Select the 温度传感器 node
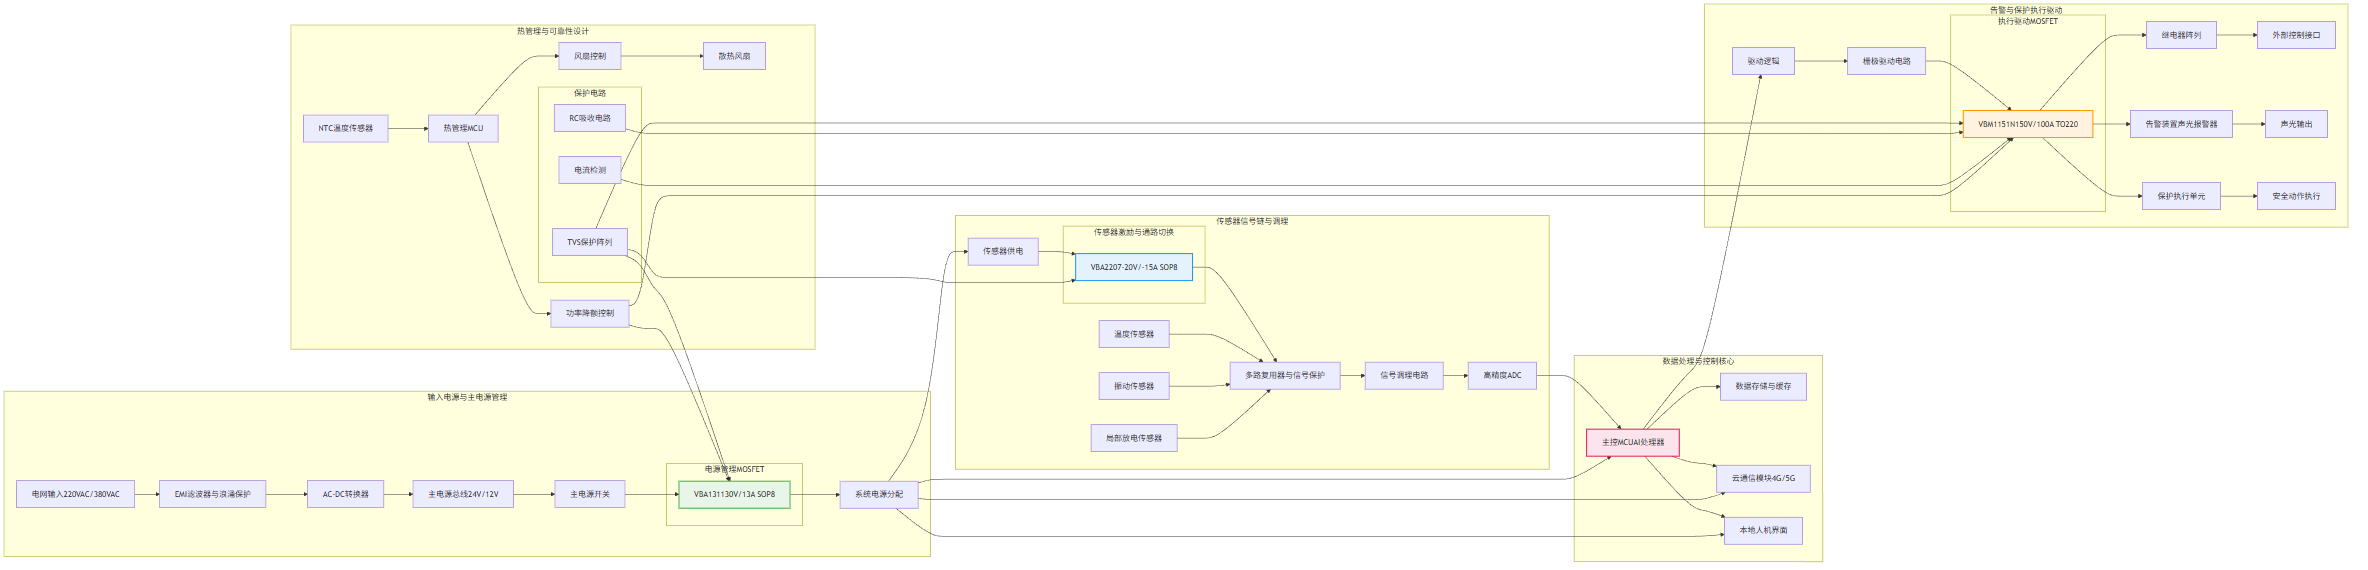Viewport: 2368px width, 570px height. coord(1134,334)
